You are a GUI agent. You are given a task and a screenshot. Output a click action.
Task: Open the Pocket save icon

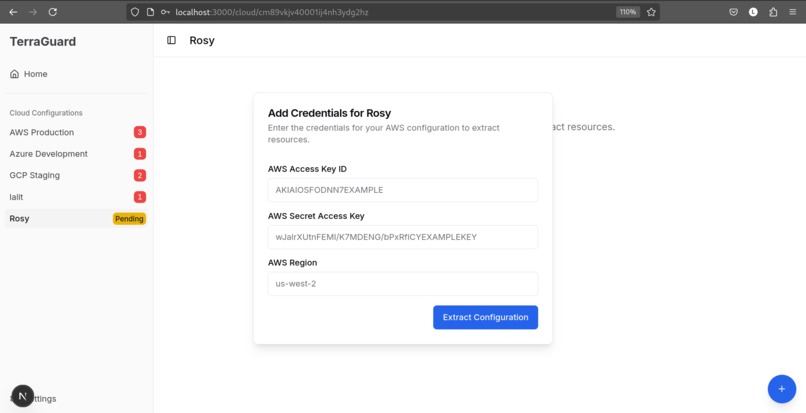[x=734, y=12]
